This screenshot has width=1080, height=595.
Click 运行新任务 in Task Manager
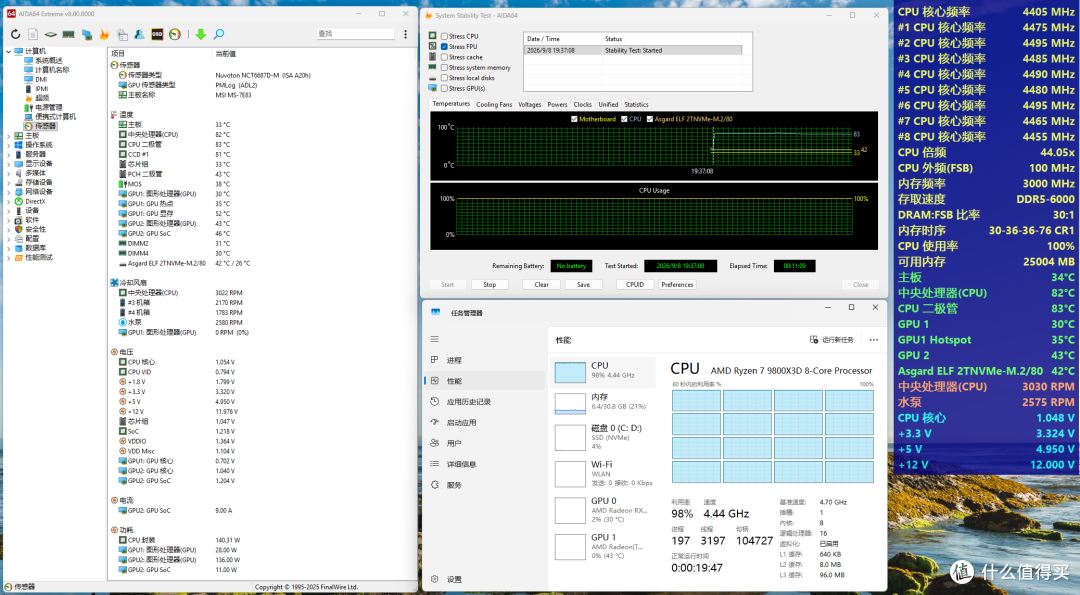coord(832,340)
